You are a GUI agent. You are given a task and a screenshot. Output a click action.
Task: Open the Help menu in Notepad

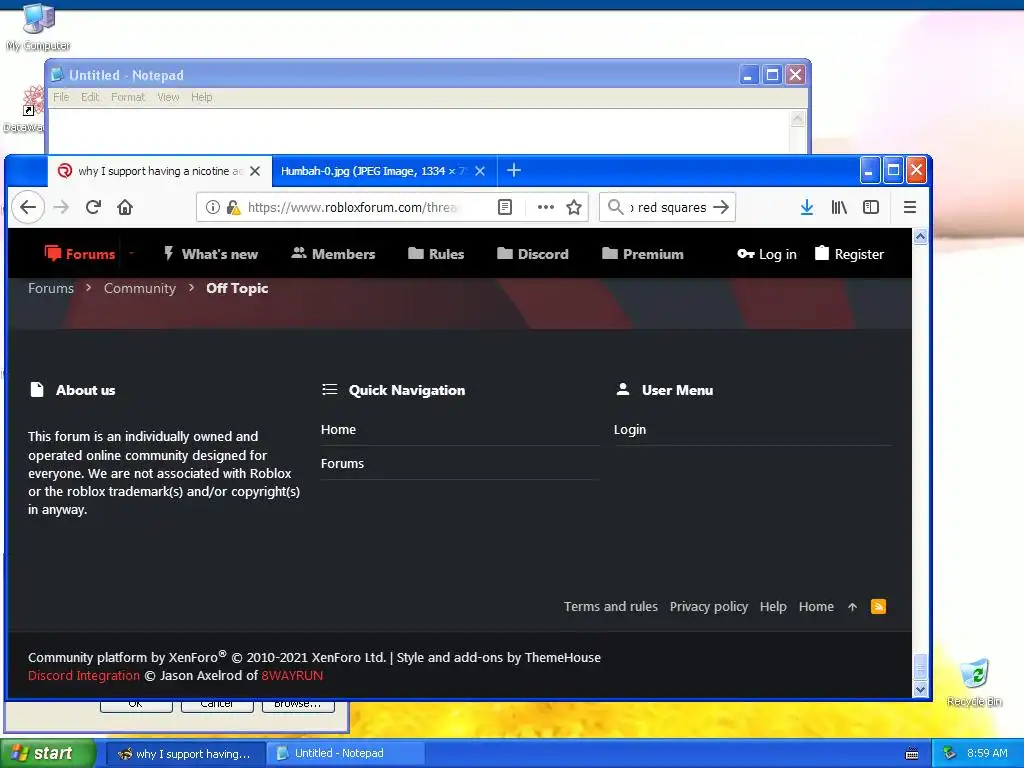202,97
